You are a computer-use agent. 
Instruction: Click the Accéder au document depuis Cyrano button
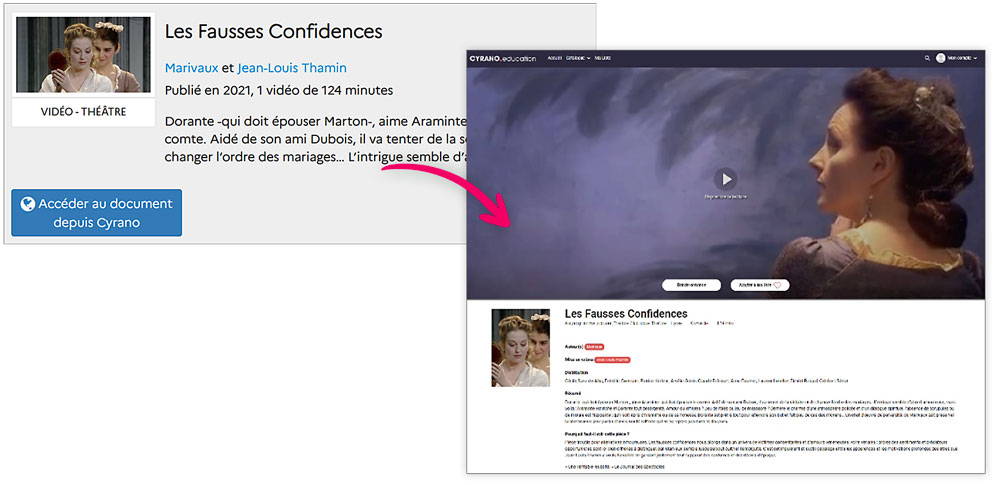coord(96,213)
